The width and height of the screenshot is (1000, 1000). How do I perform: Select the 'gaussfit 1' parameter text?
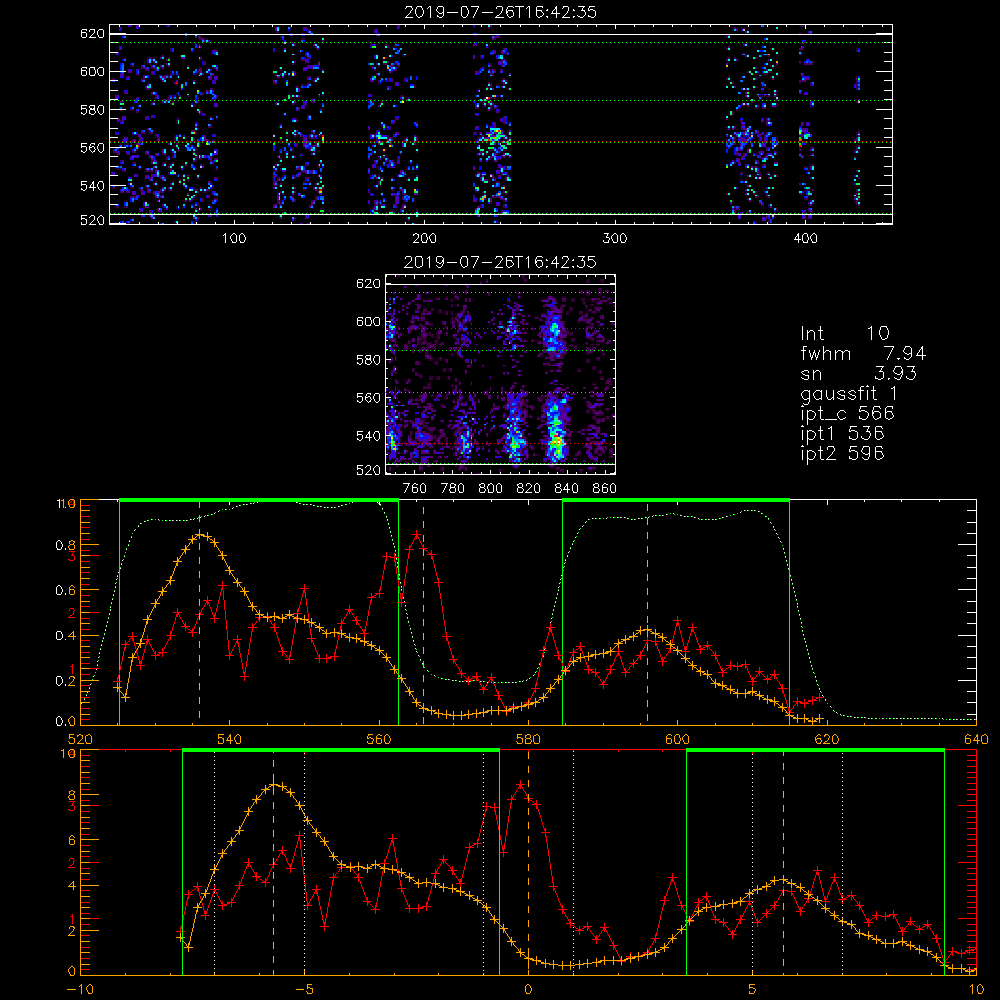pyautogui.click(x=849, y=393)
